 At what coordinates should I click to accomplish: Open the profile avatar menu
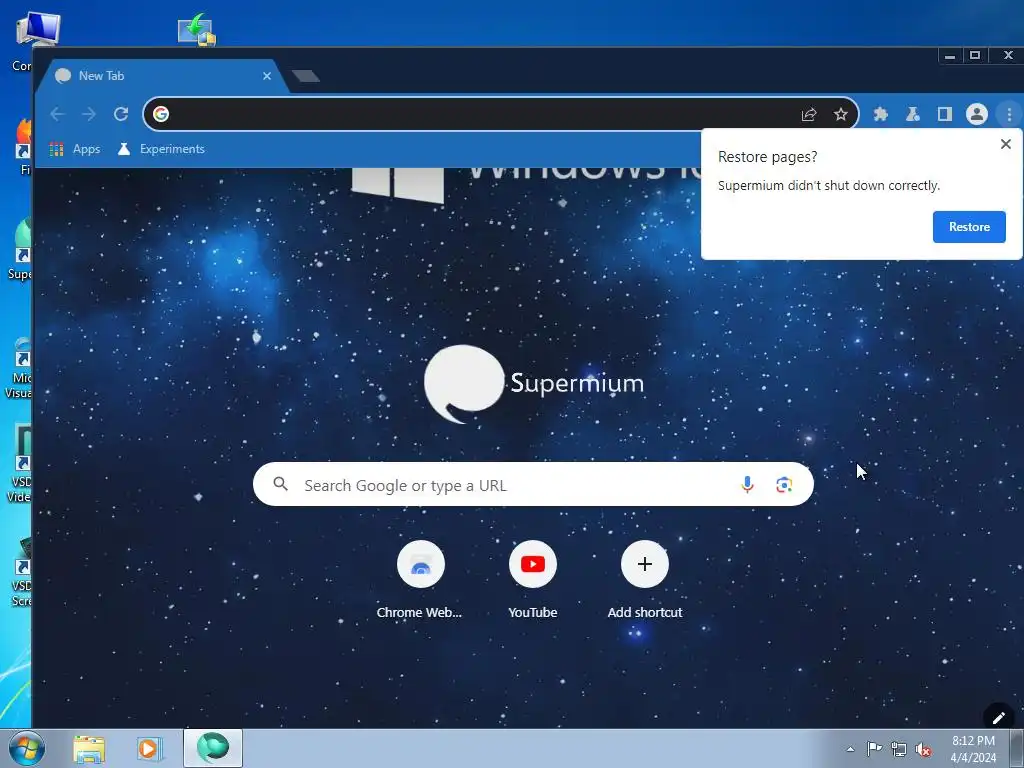click(x=976, y=114)
